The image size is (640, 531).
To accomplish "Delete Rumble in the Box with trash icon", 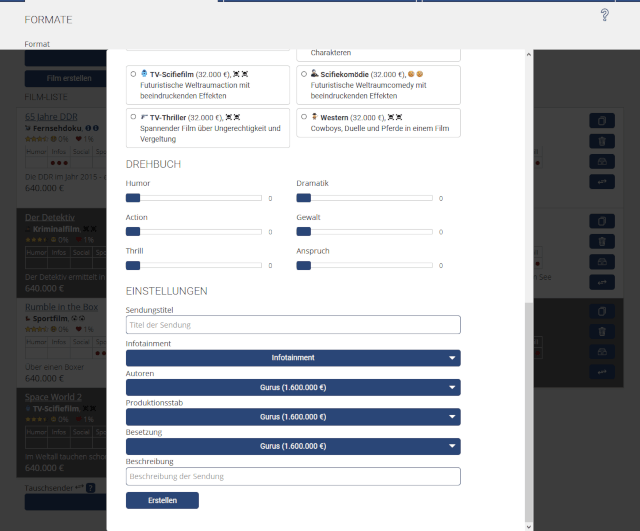I will pyautogui.click(x=602, y=331).
